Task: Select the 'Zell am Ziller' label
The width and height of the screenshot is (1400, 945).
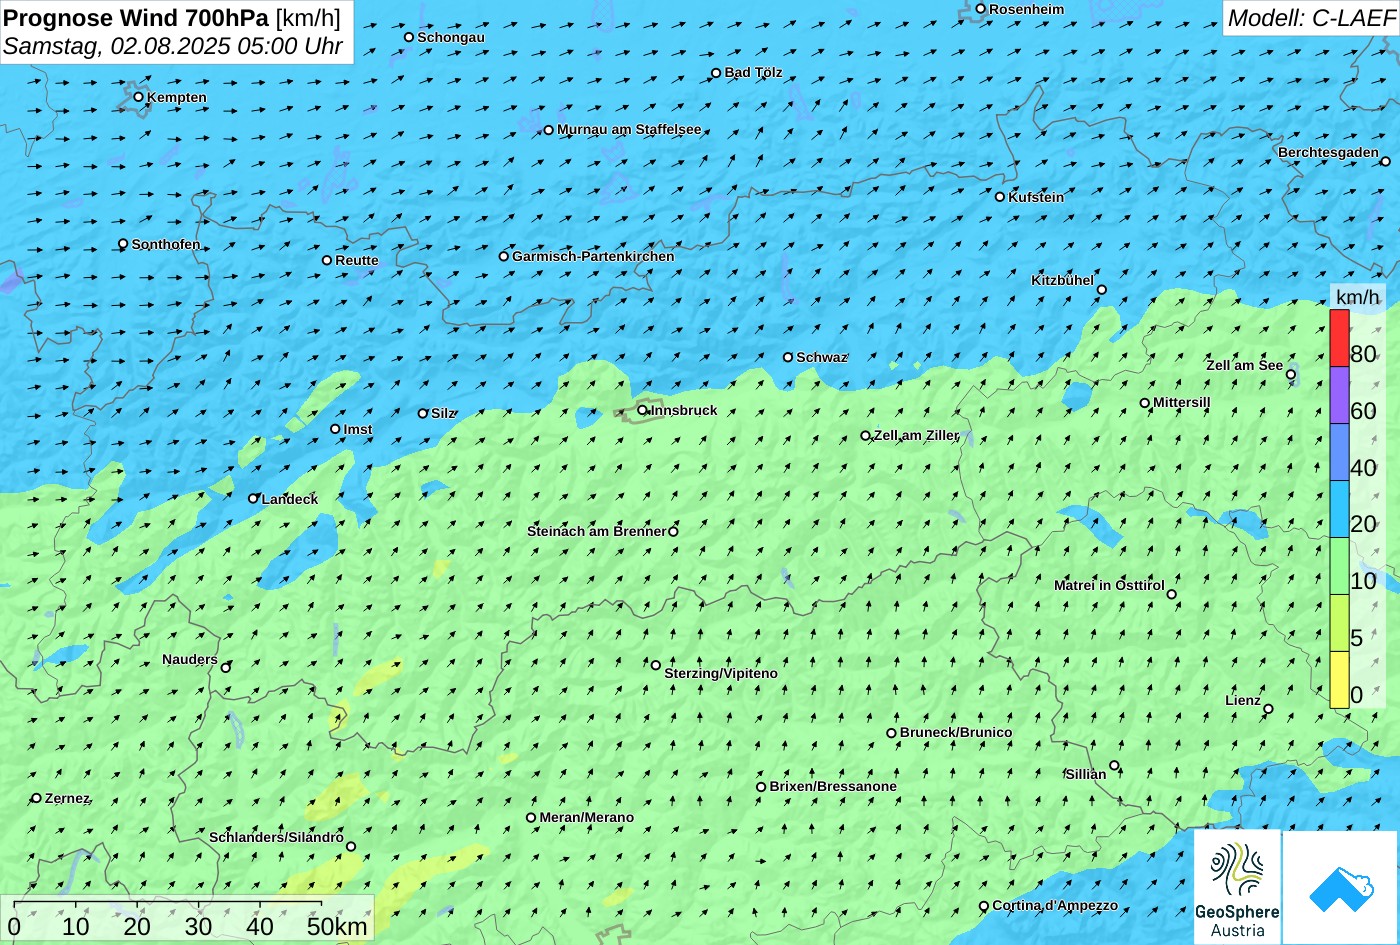Action: pyautogui.click(x=917, y=435)
